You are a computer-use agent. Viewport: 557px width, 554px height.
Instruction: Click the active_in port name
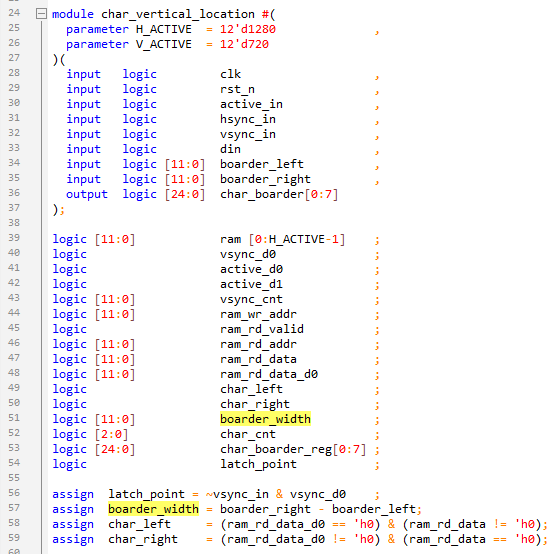point(252,104)
